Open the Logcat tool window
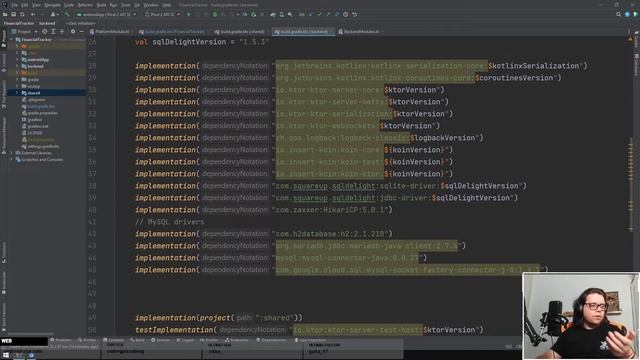 186,340
